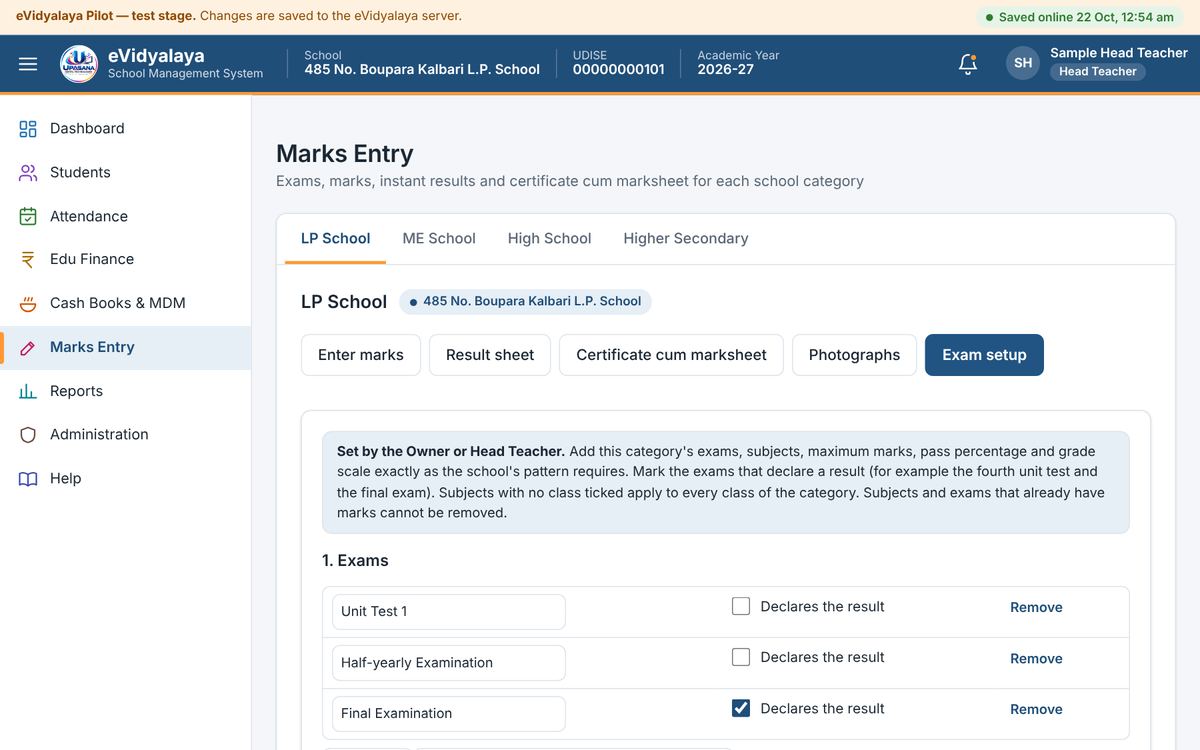
Task: Click the Administration shield icon
Action: 28,435
